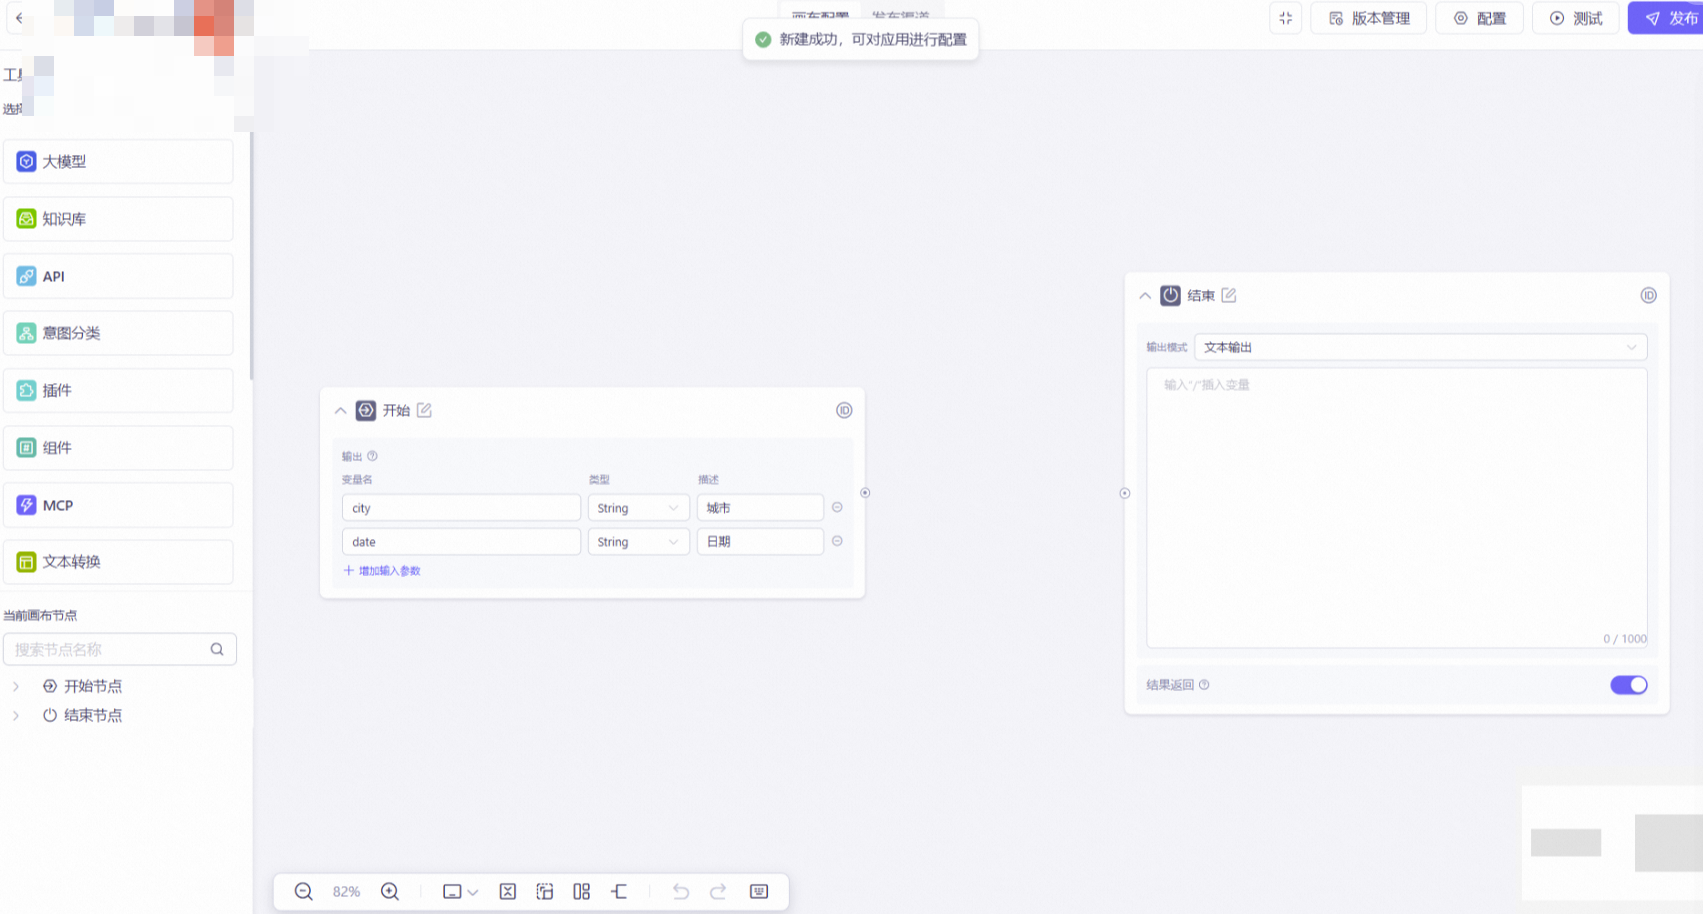Screen dimensions: 1703x914
Task: Open the type dropdown for city
Action: pyautogui.click(x=638, y=508)
